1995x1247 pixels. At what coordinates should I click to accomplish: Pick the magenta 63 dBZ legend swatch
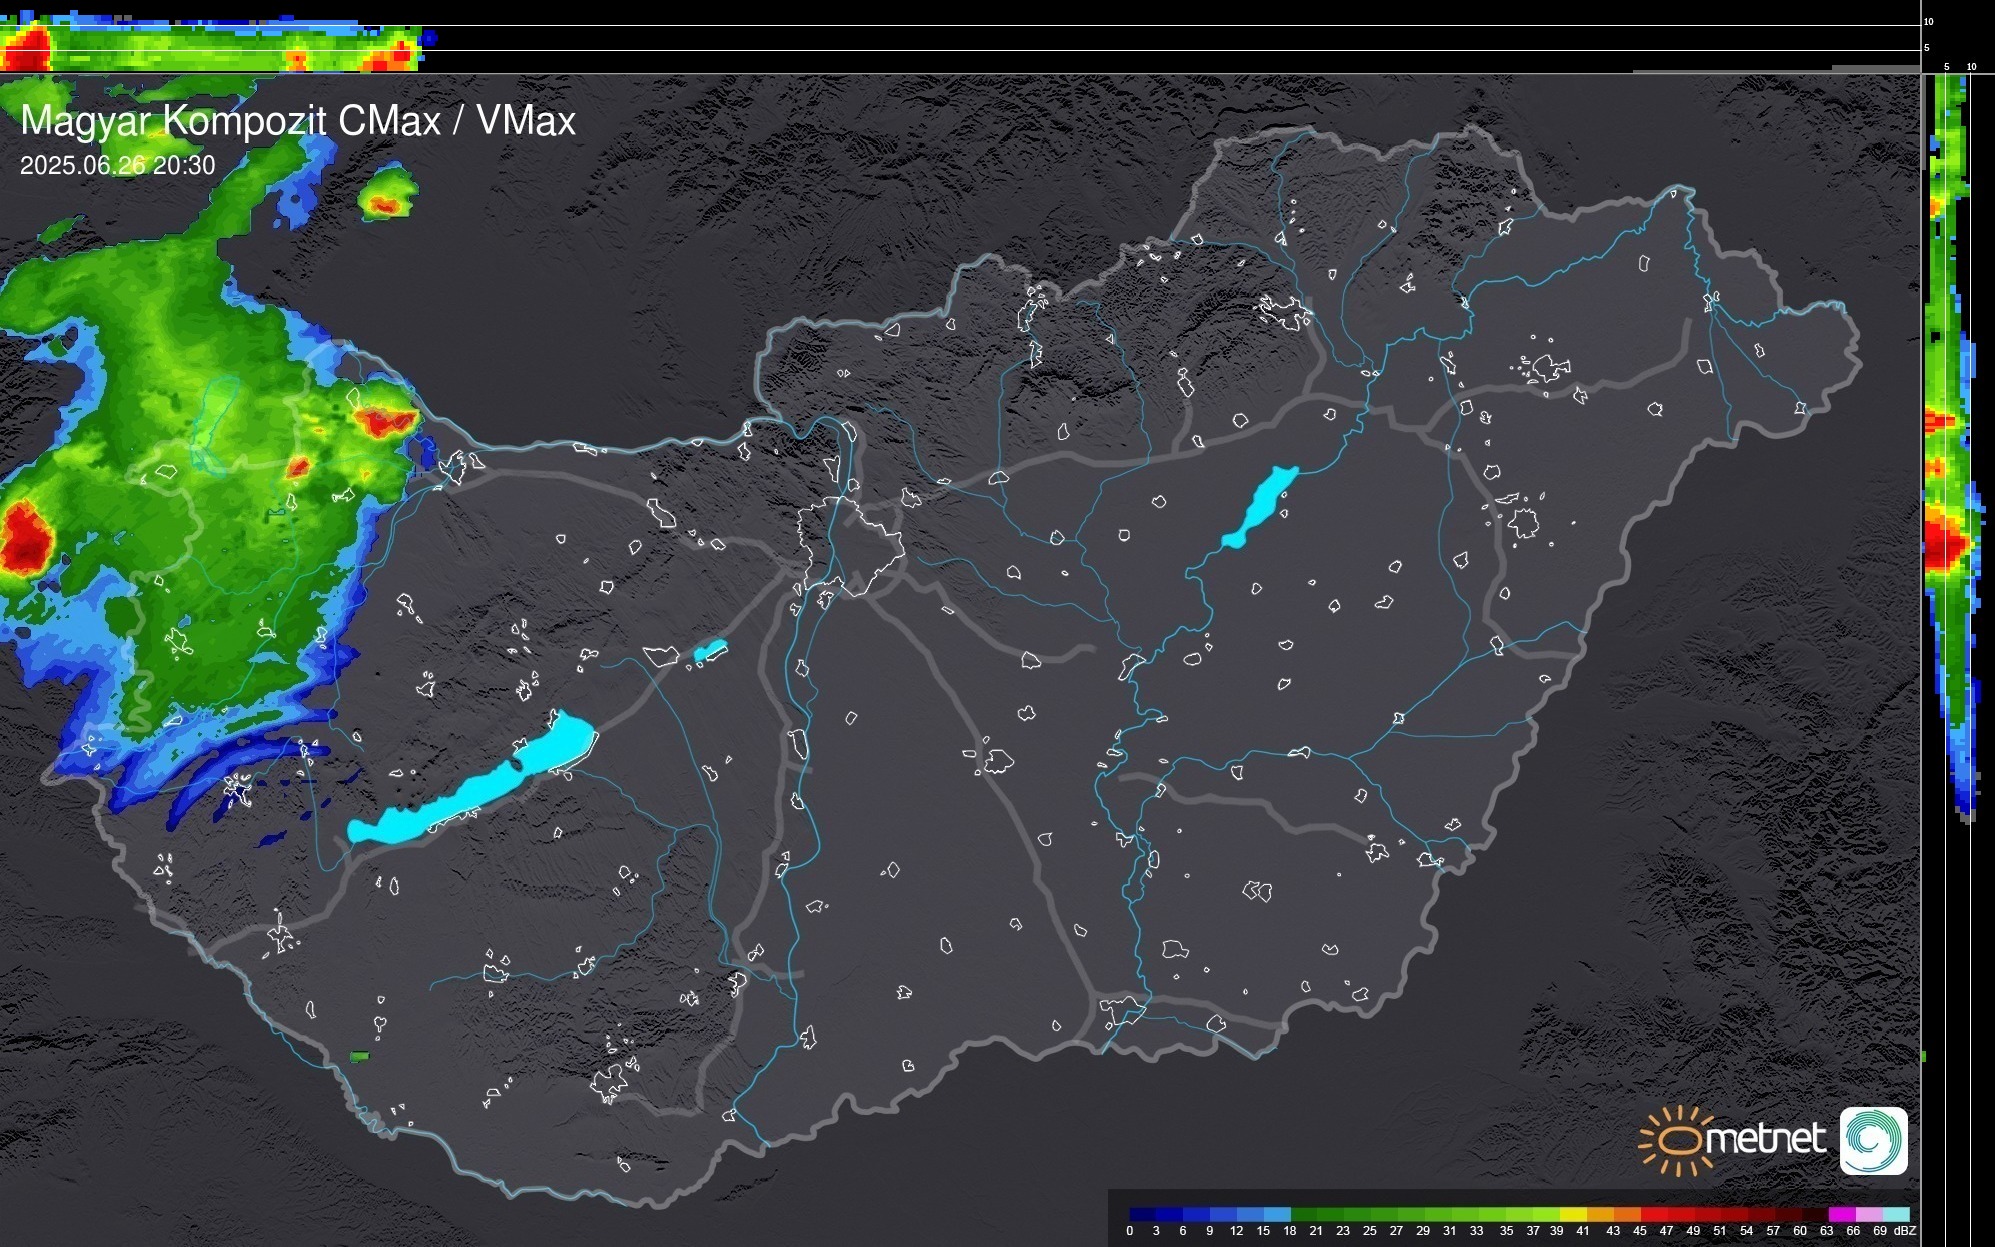point(1841,1214)
